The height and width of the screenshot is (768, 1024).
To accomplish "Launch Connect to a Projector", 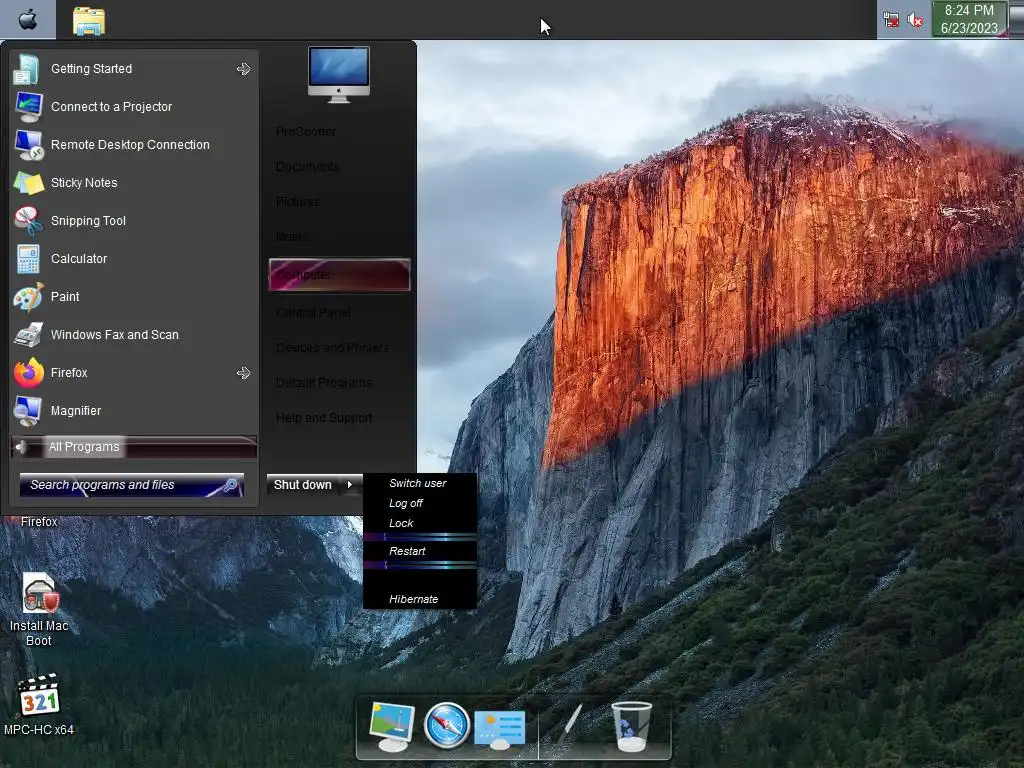I will coord(134,106).
